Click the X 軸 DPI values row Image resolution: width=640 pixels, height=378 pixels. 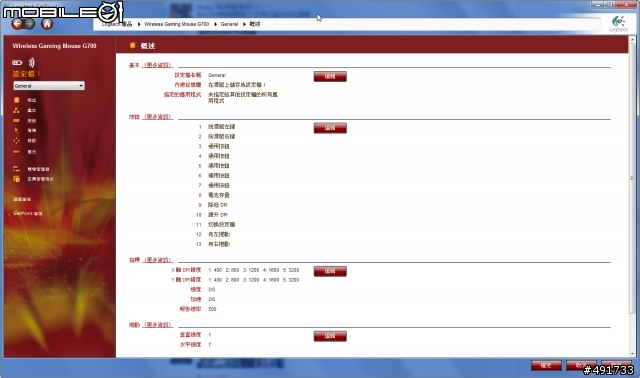pos(253,270)
